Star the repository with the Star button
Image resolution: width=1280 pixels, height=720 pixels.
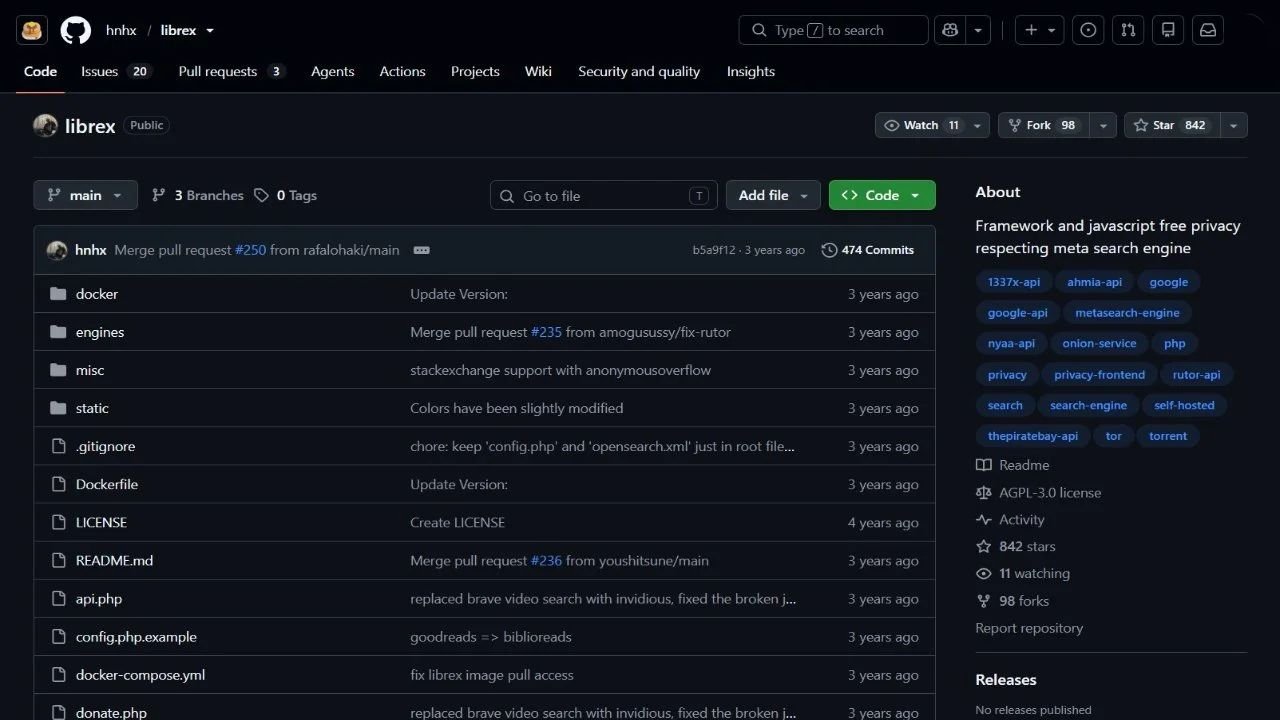pyautogui.click(x=1172, y=125)
